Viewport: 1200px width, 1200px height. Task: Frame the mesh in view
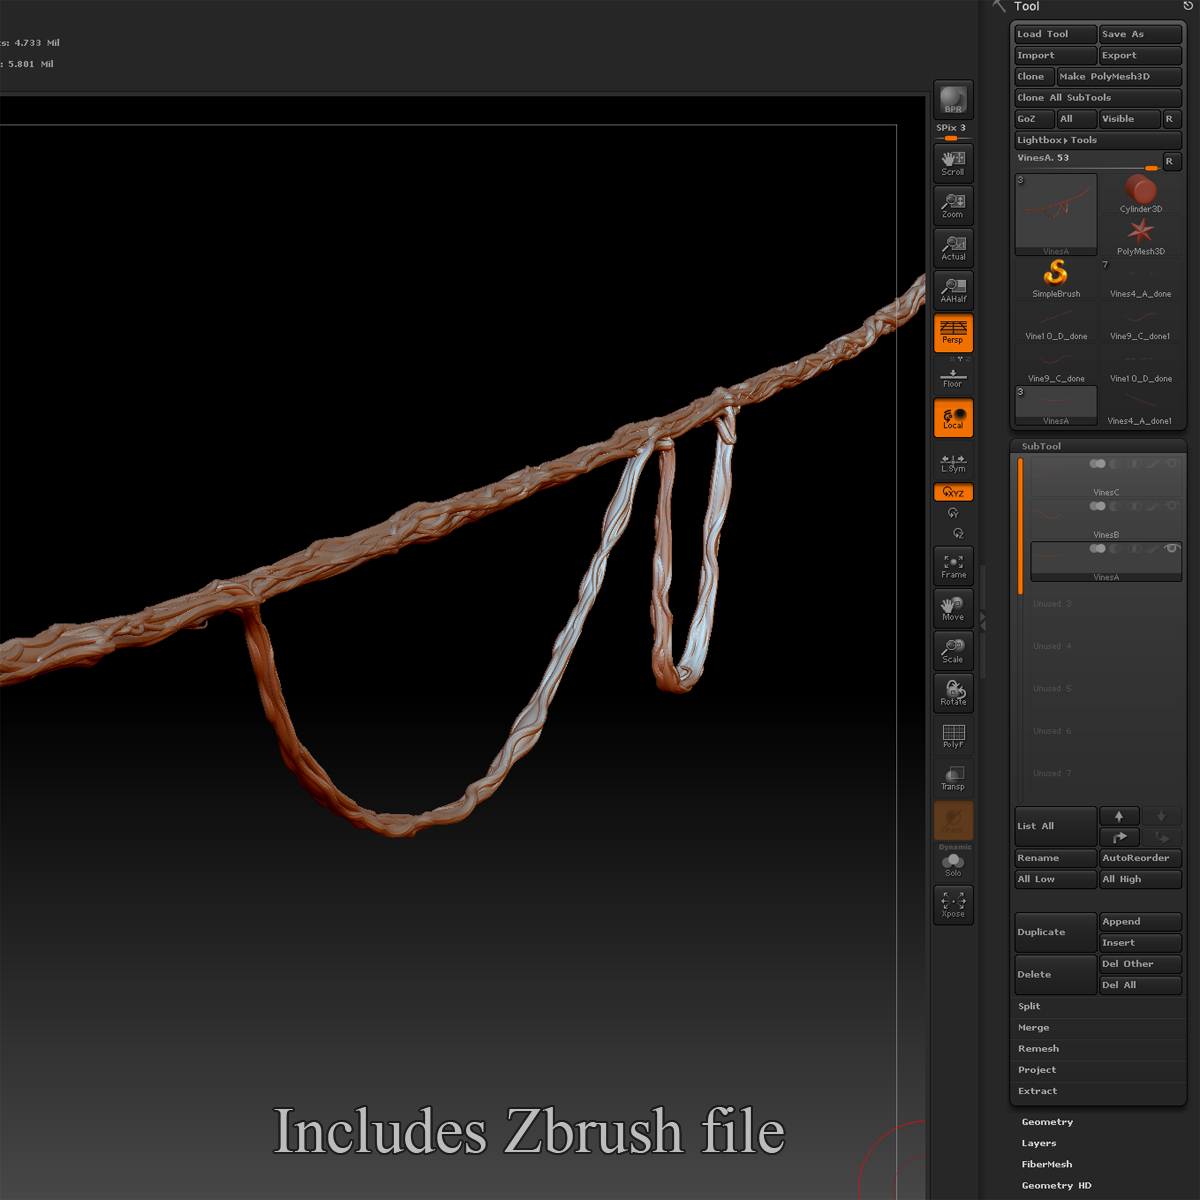click(953, 566)
